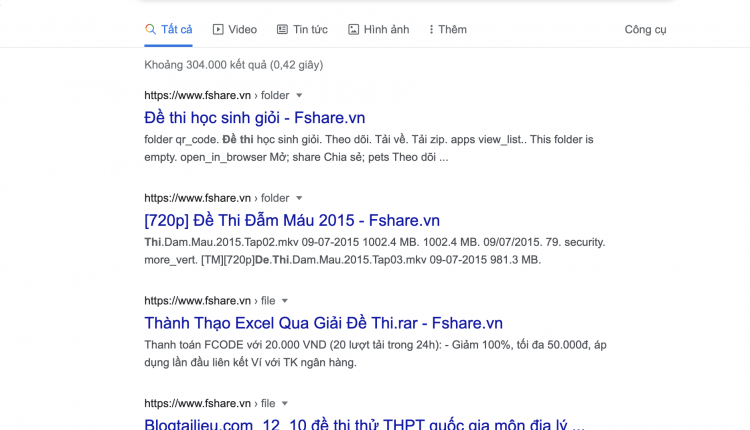This screenshot has height=430, width=750.
Task: Click the Video play icon
Action: coord(218,29)
